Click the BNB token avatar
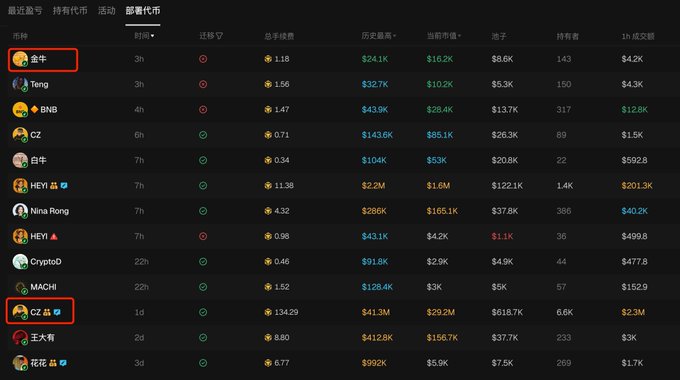 pyautogui.click(x=20, y=110)
